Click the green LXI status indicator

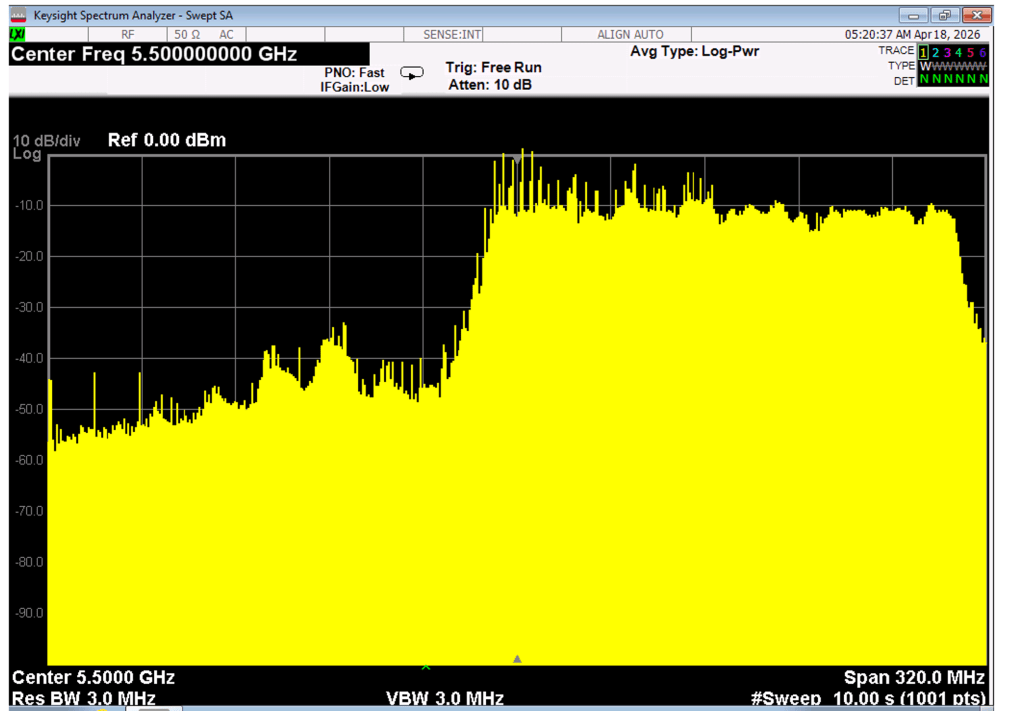(17, 35)
